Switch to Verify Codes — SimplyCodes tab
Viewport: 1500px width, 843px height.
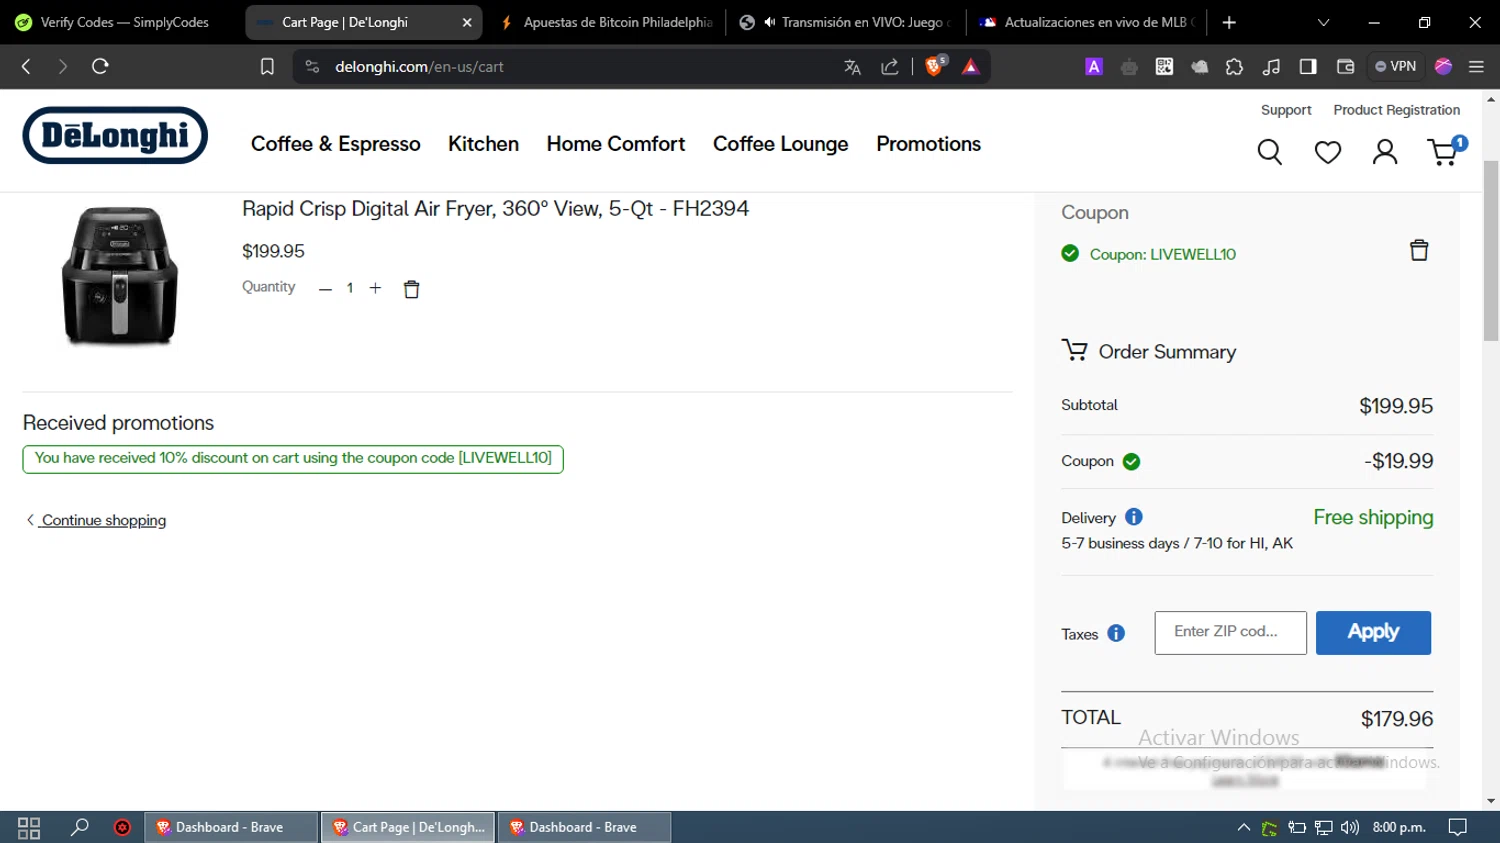[x=120, y=22]
